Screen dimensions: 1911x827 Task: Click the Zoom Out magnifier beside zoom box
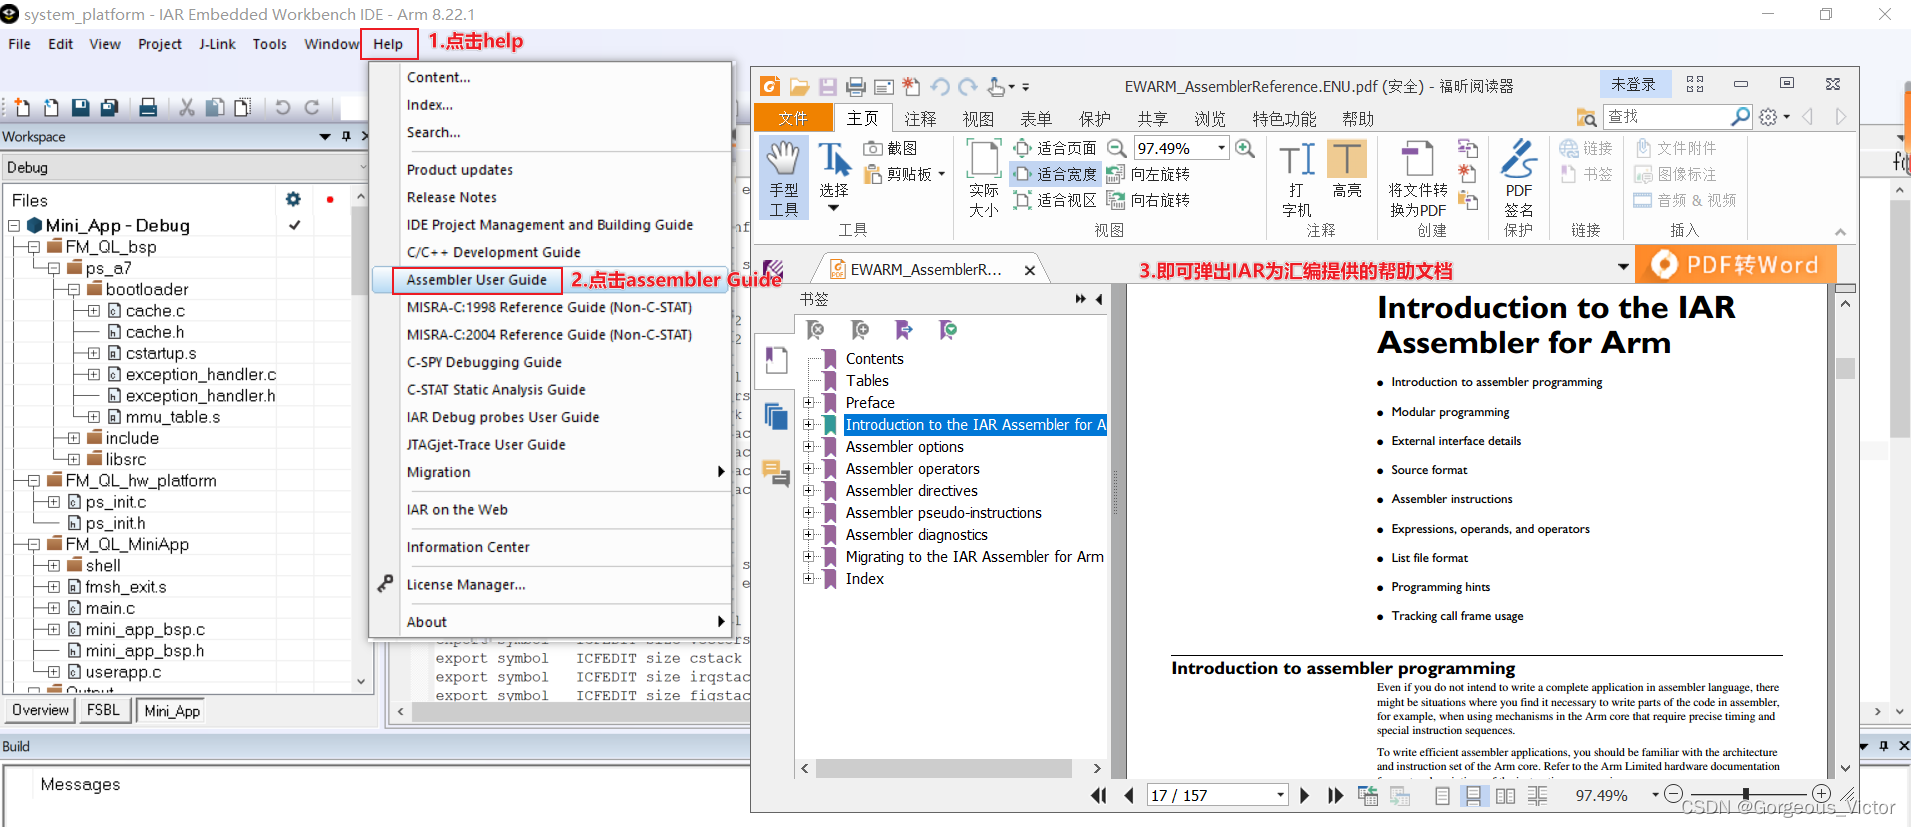pos(1117,148)
